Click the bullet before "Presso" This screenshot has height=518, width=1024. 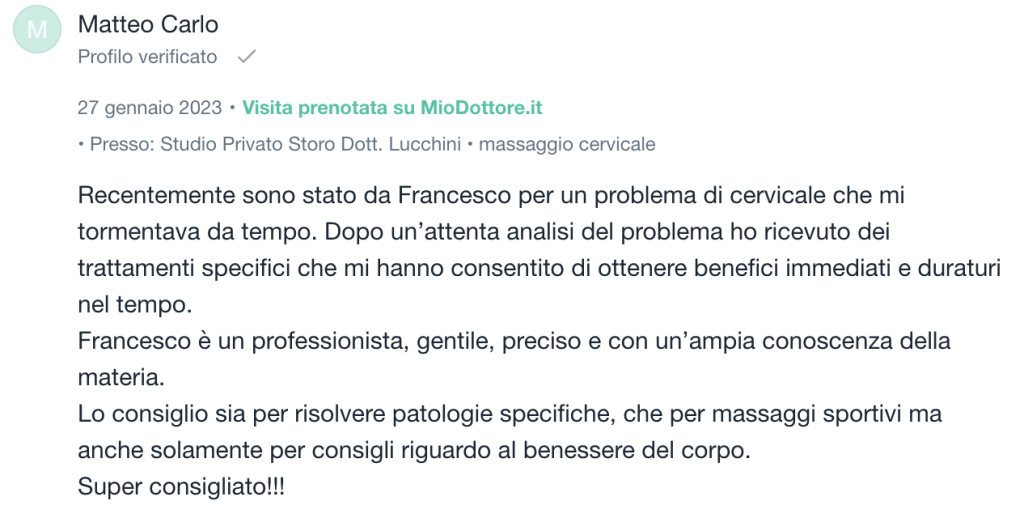click(x=81, y=144)
